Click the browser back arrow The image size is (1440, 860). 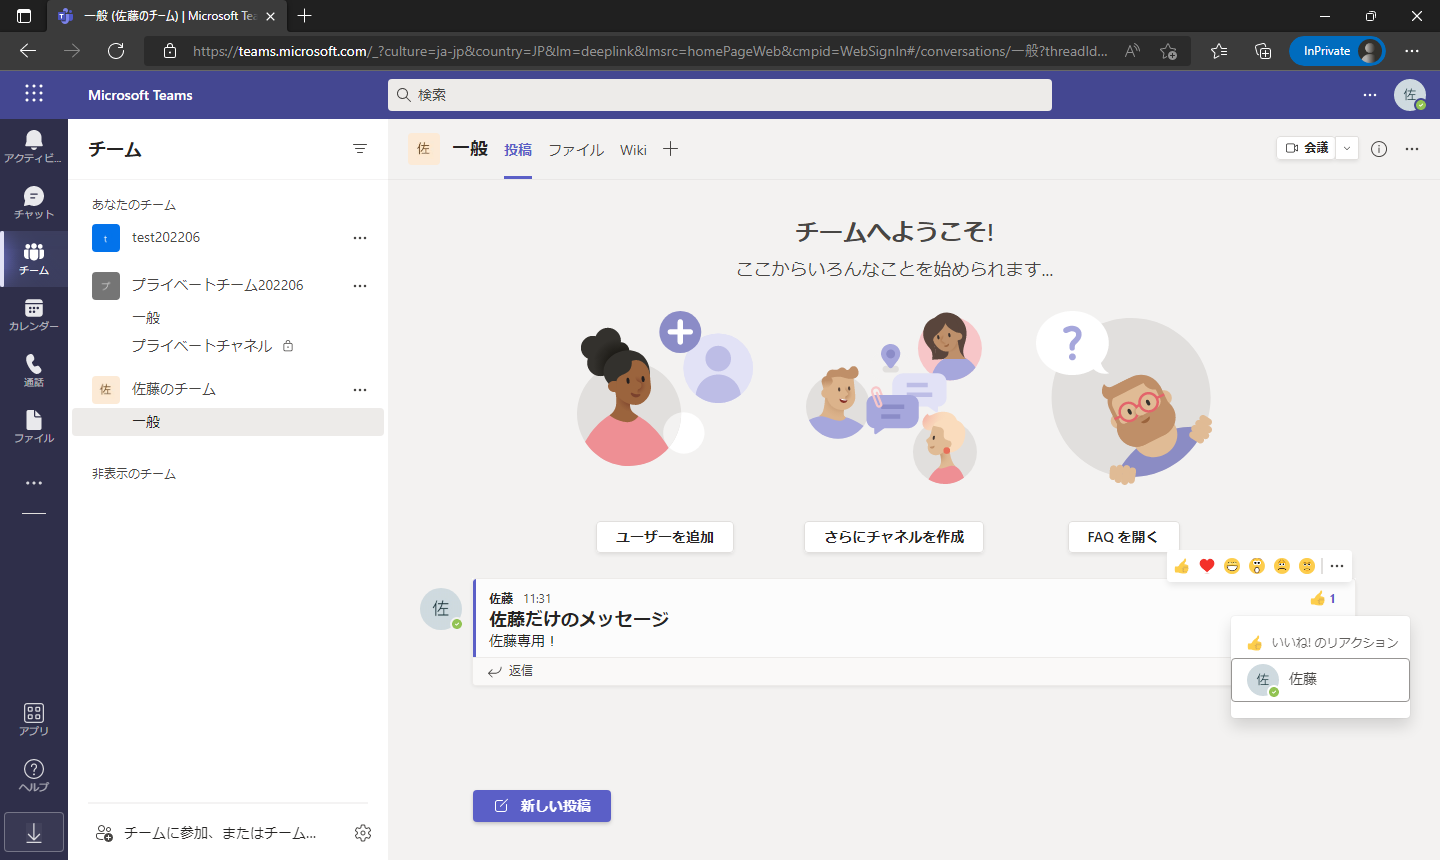pos(28,51)
